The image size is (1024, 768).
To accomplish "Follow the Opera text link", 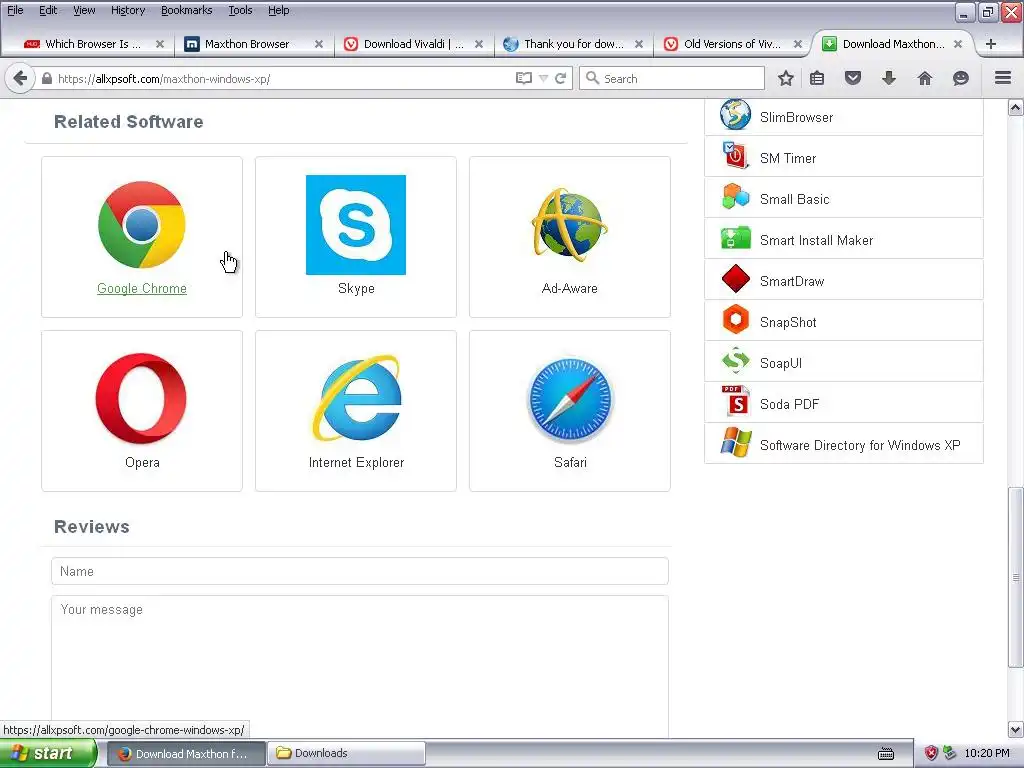I will click(x=142, y=462).
